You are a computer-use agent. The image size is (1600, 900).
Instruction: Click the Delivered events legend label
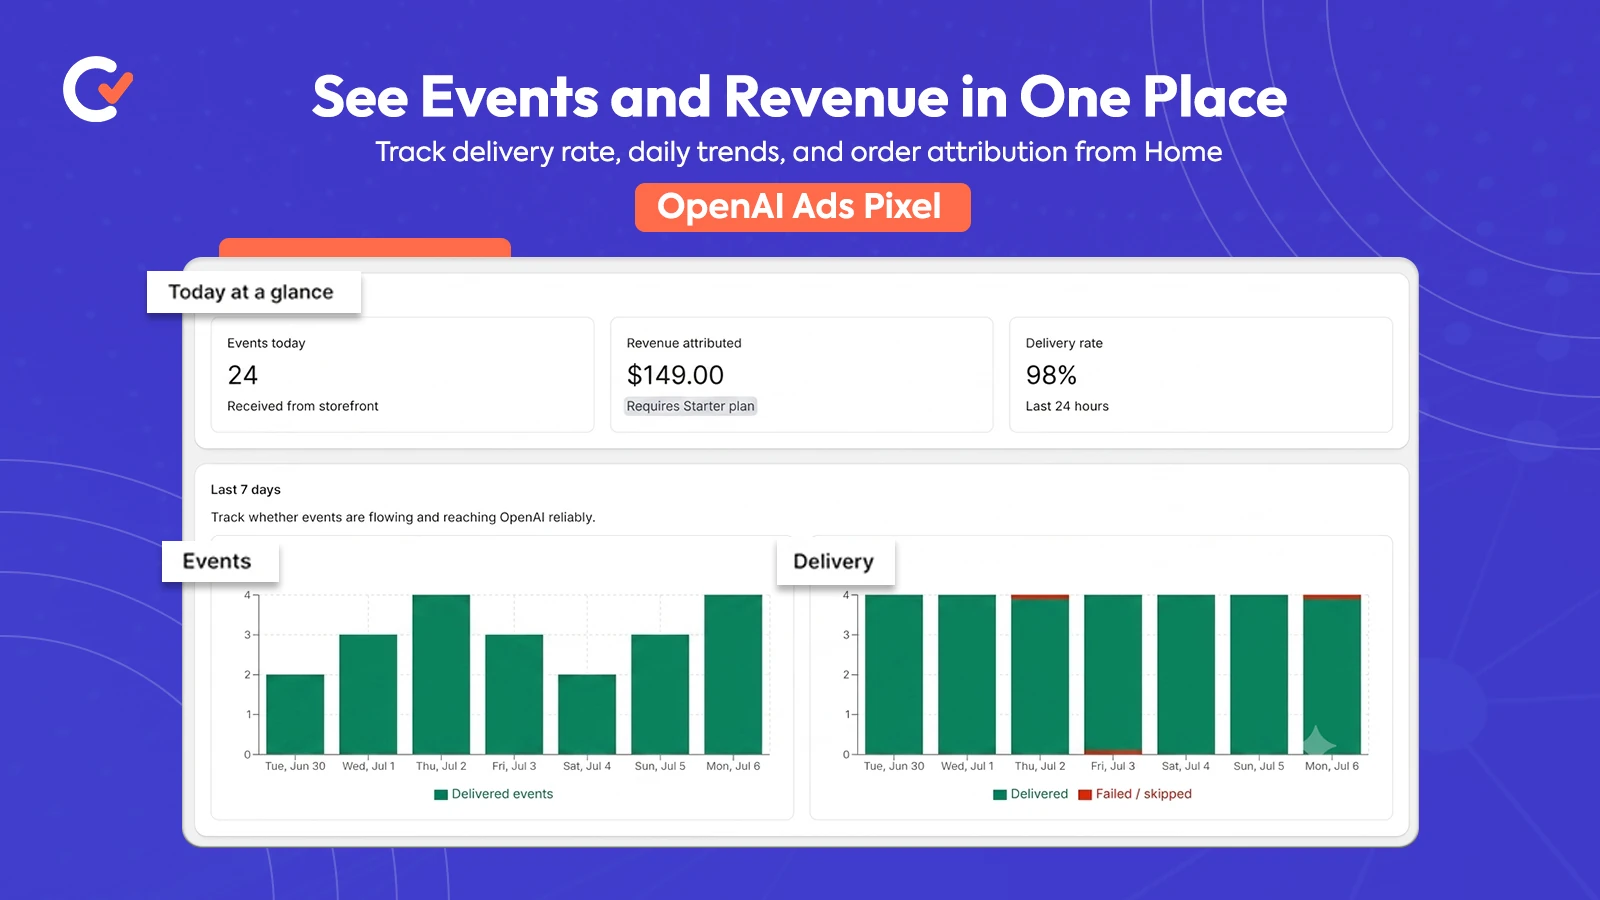pos(502,794)
